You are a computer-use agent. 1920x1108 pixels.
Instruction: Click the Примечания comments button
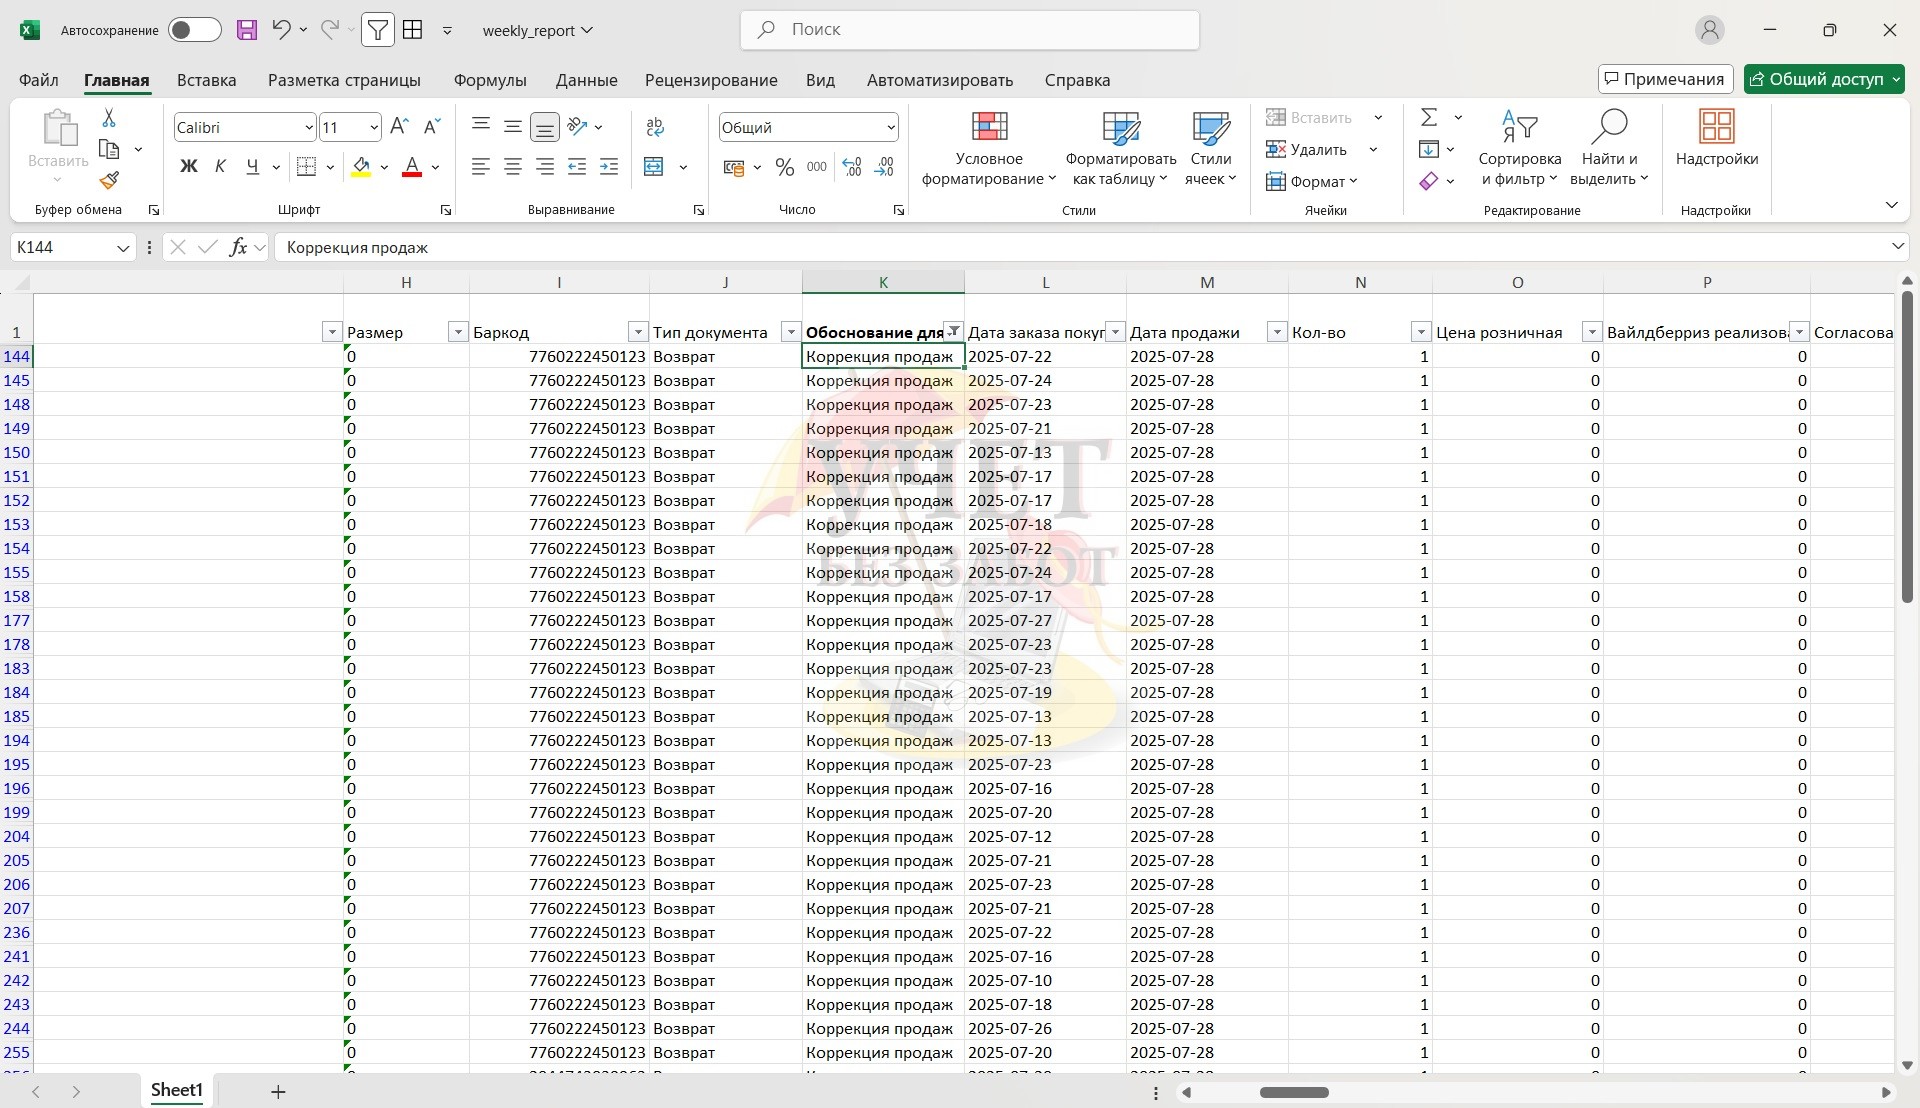point(1664,79)
